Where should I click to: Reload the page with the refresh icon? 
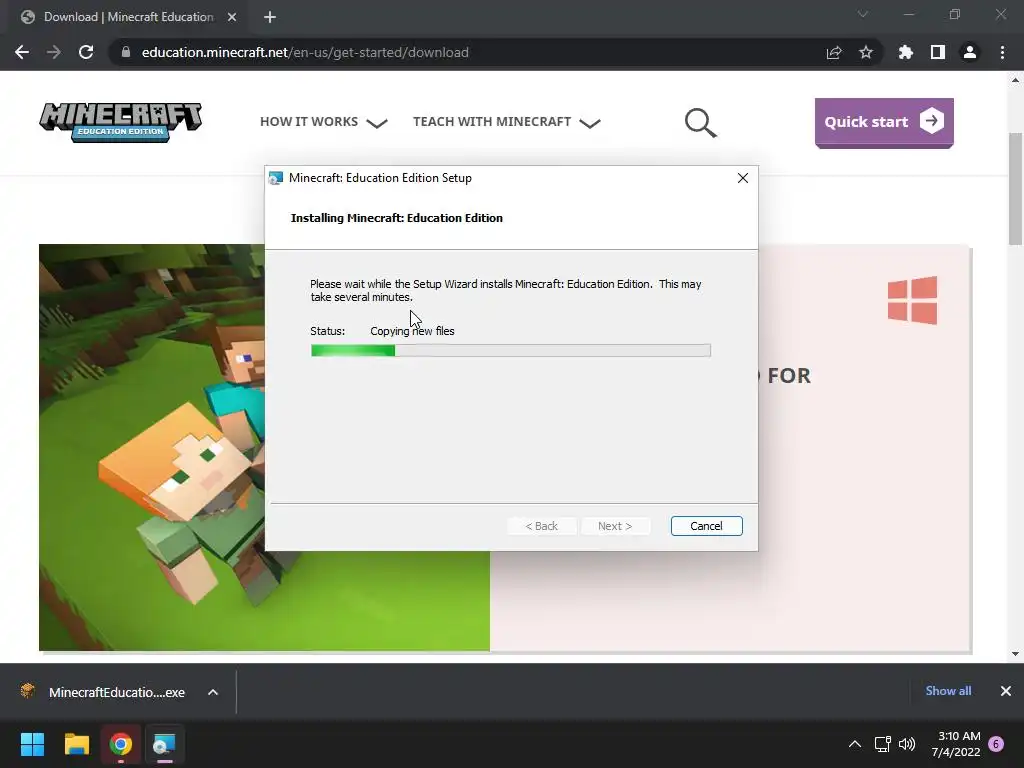click(x=86, y=52)
